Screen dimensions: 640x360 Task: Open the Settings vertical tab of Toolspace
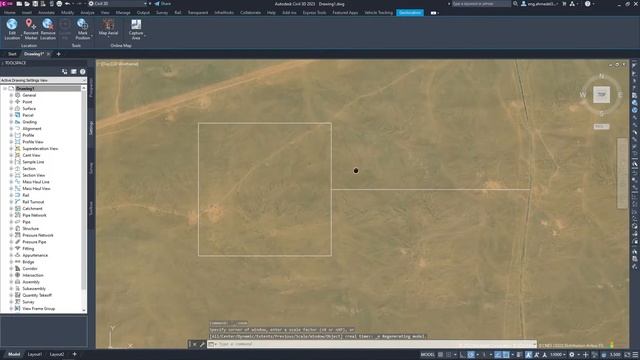[x=91, y=128]
